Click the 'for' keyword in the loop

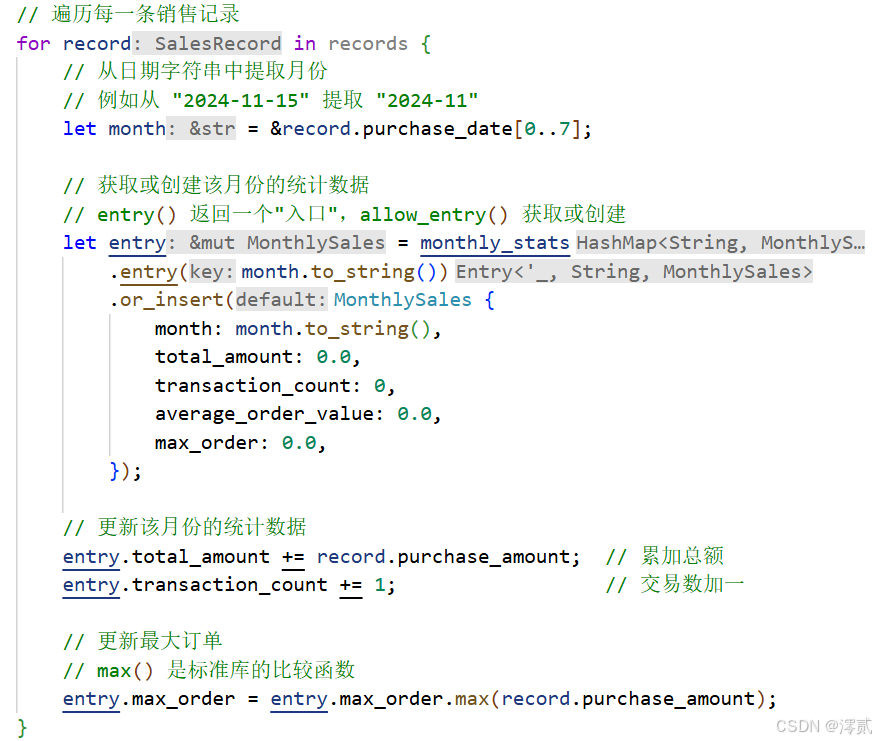34,44
